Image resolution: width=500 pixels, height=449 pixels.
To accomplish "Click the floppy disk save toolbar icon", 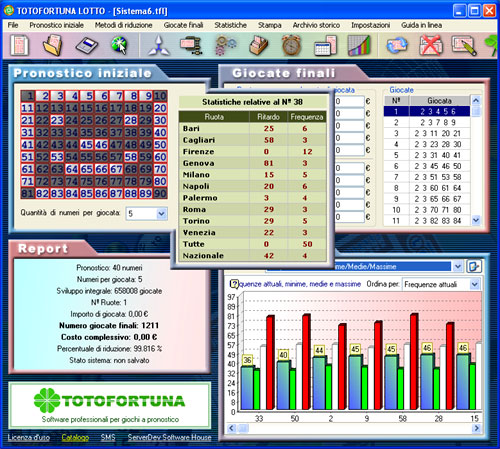I will click(x=86, y=45).
